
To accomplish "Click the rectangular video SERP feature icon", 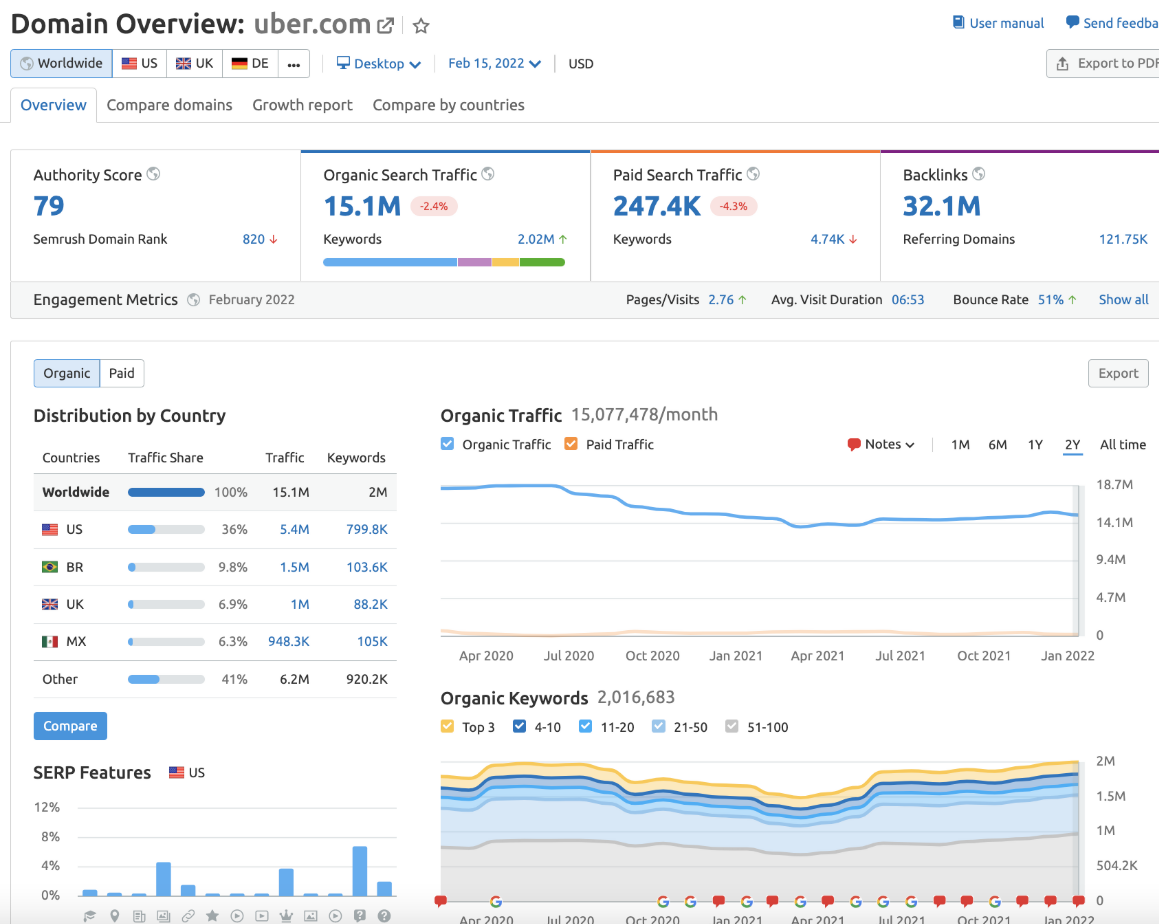I will click(262, 916).
